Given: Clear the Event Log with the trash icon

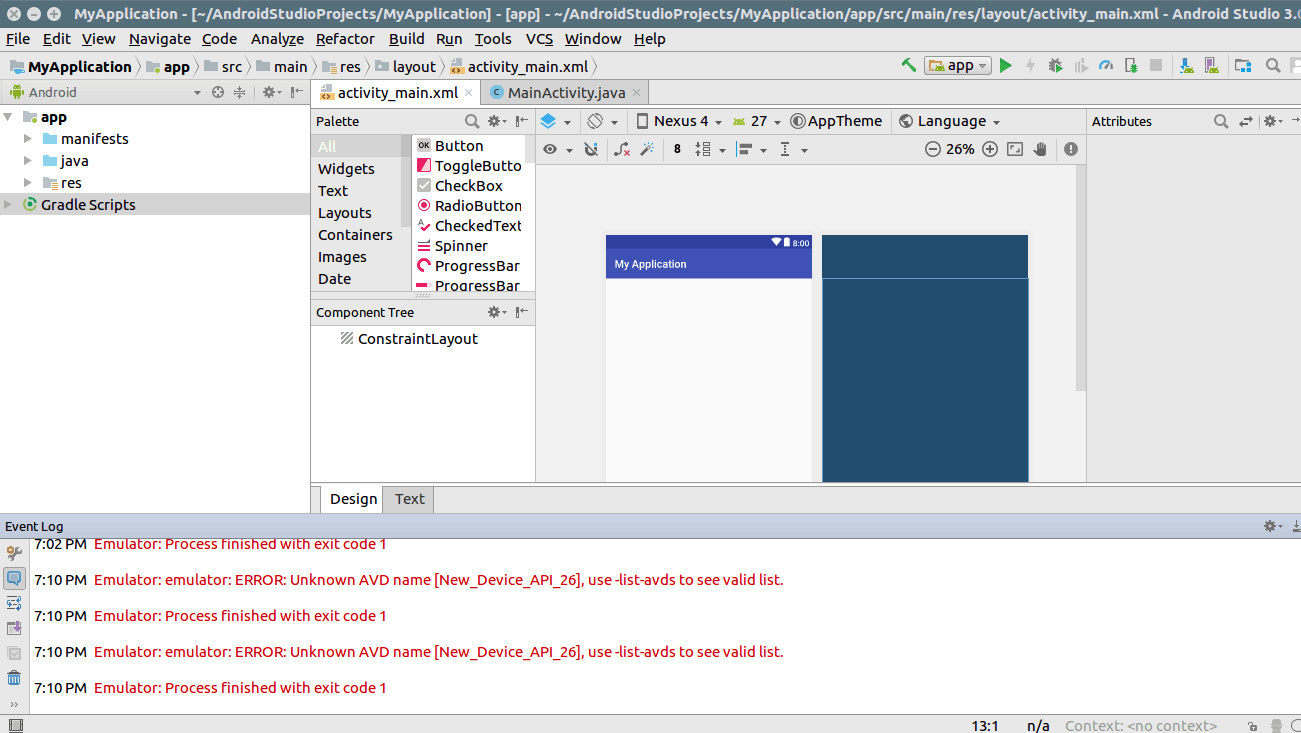Looking at the screenshot, I should (x=13, y=677).
